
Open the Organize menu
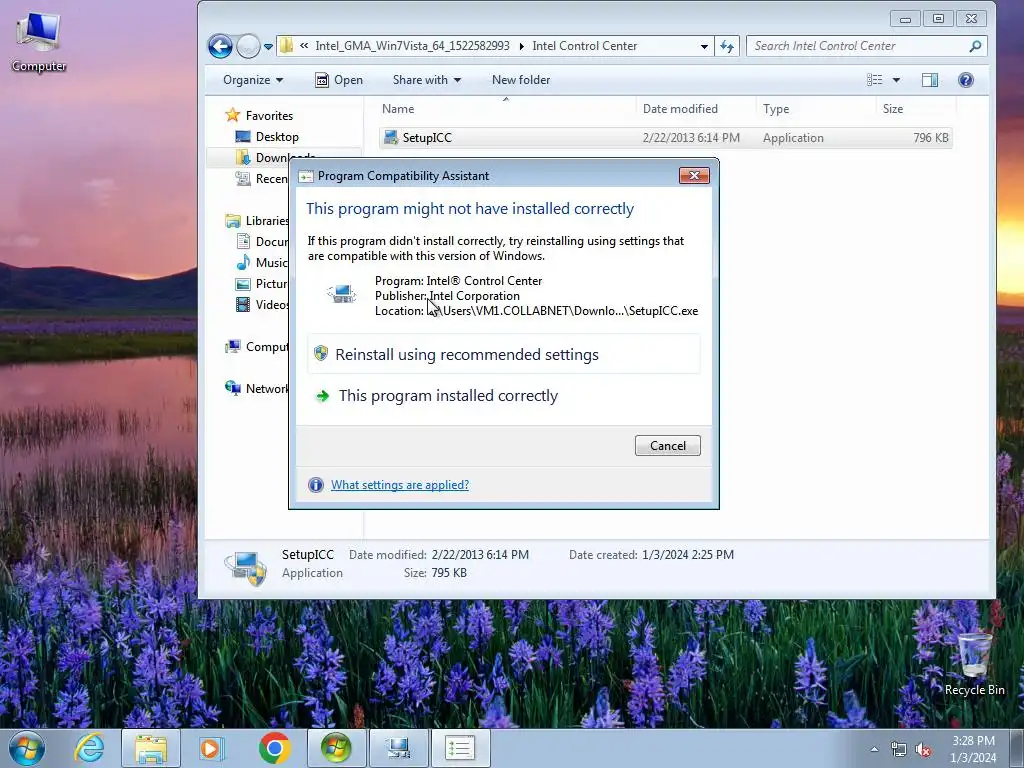tap(253, 80)
